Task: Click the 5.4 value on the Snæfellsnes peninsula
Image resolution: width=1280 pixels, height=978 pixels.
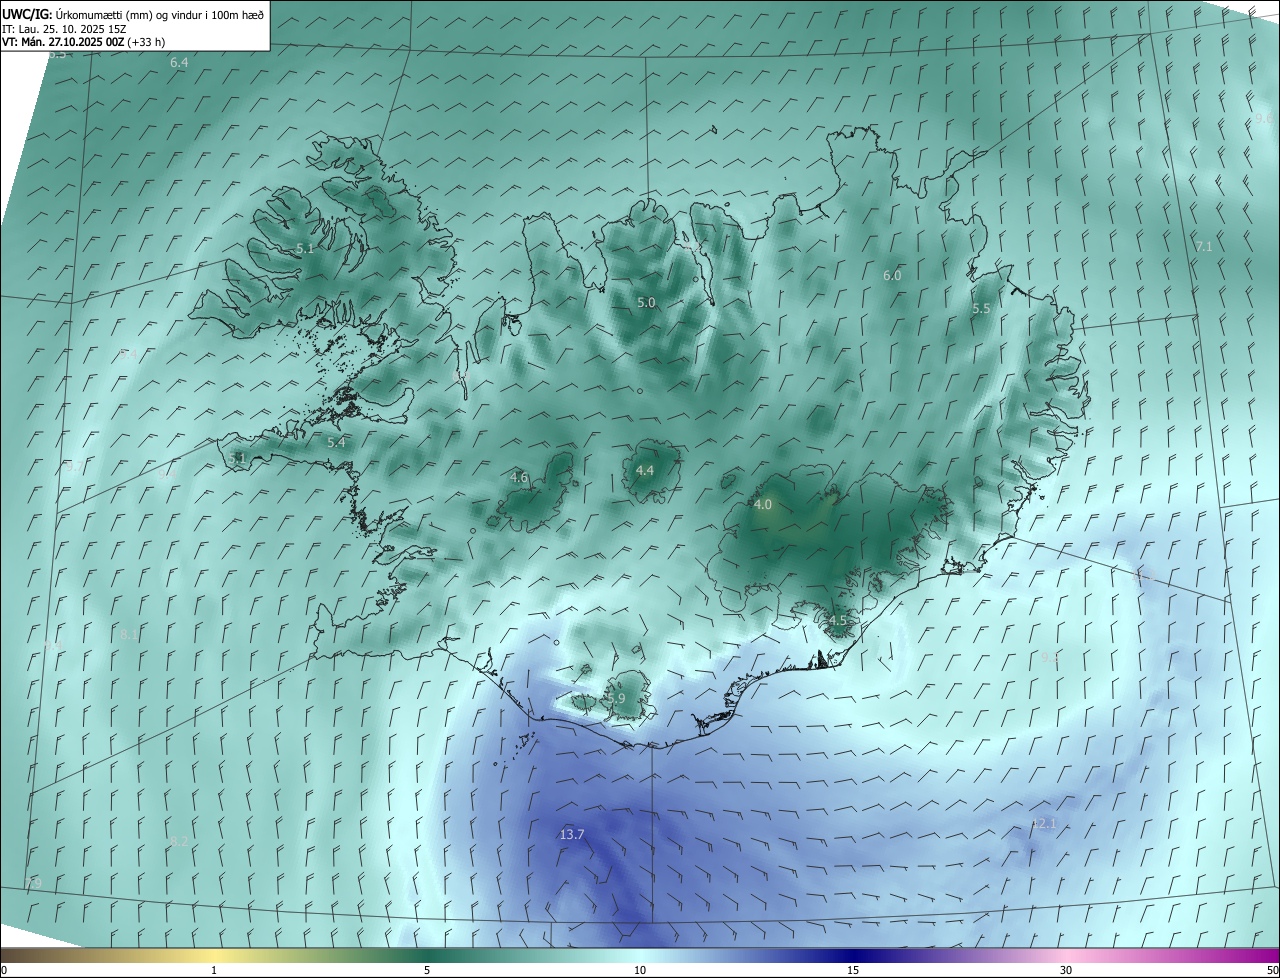Action: click(x=336, y=442)
